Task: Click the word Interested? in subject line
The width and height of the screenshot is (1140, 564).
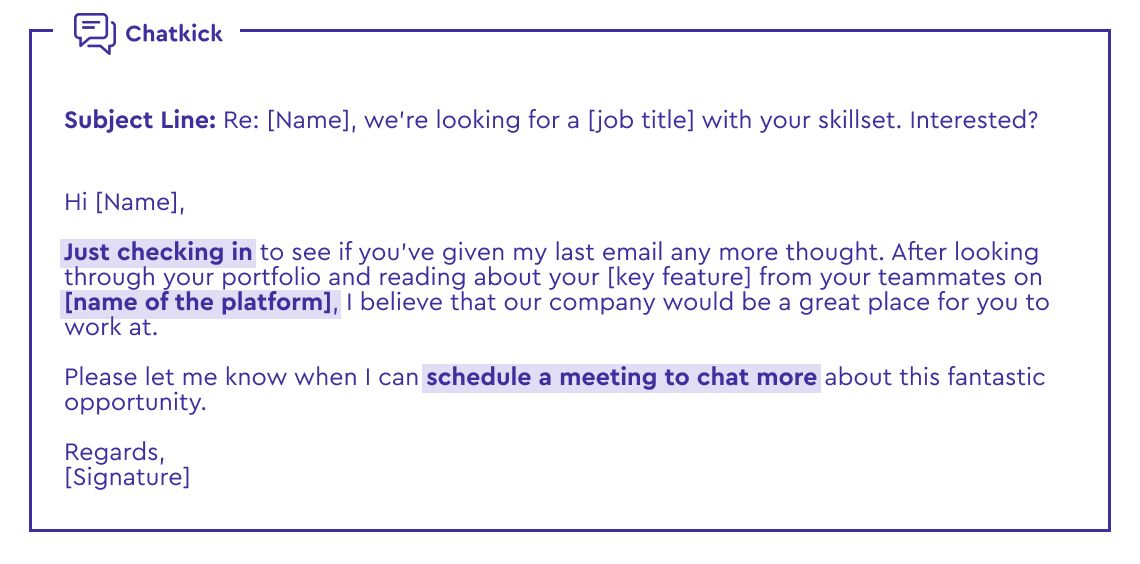Action: (974, 120)
